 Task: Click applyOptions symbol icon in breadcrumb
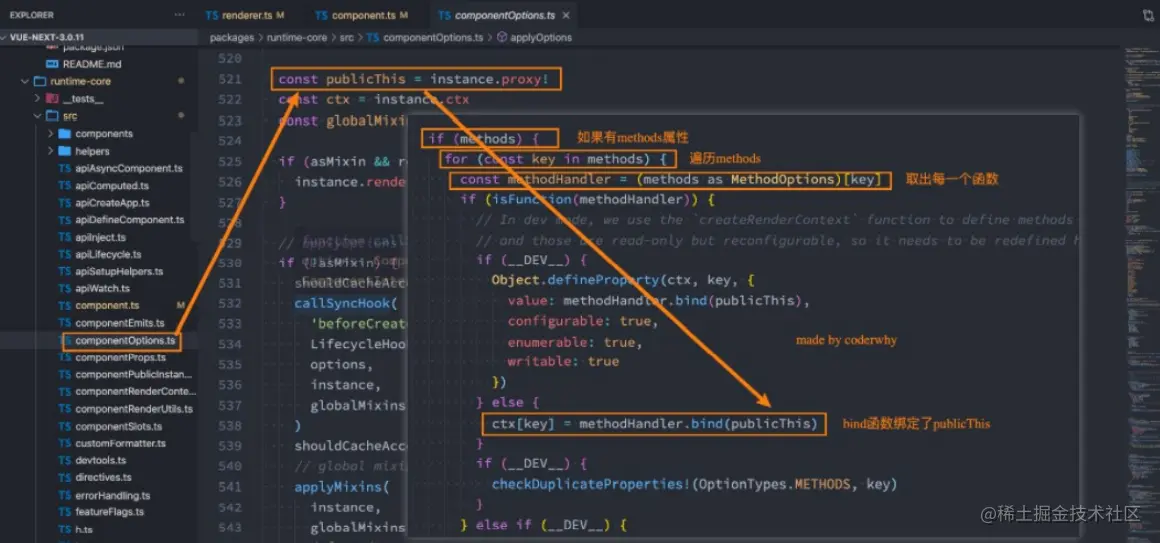click(x=502, y=37)
